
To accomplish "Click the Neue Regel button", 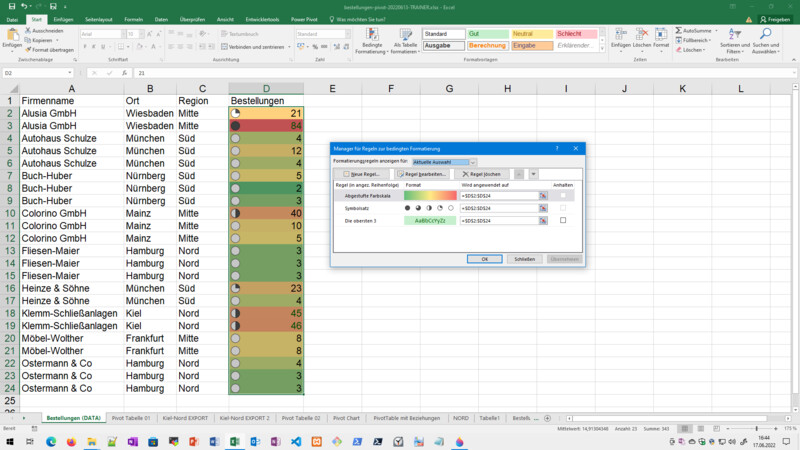I will [362, 174].
